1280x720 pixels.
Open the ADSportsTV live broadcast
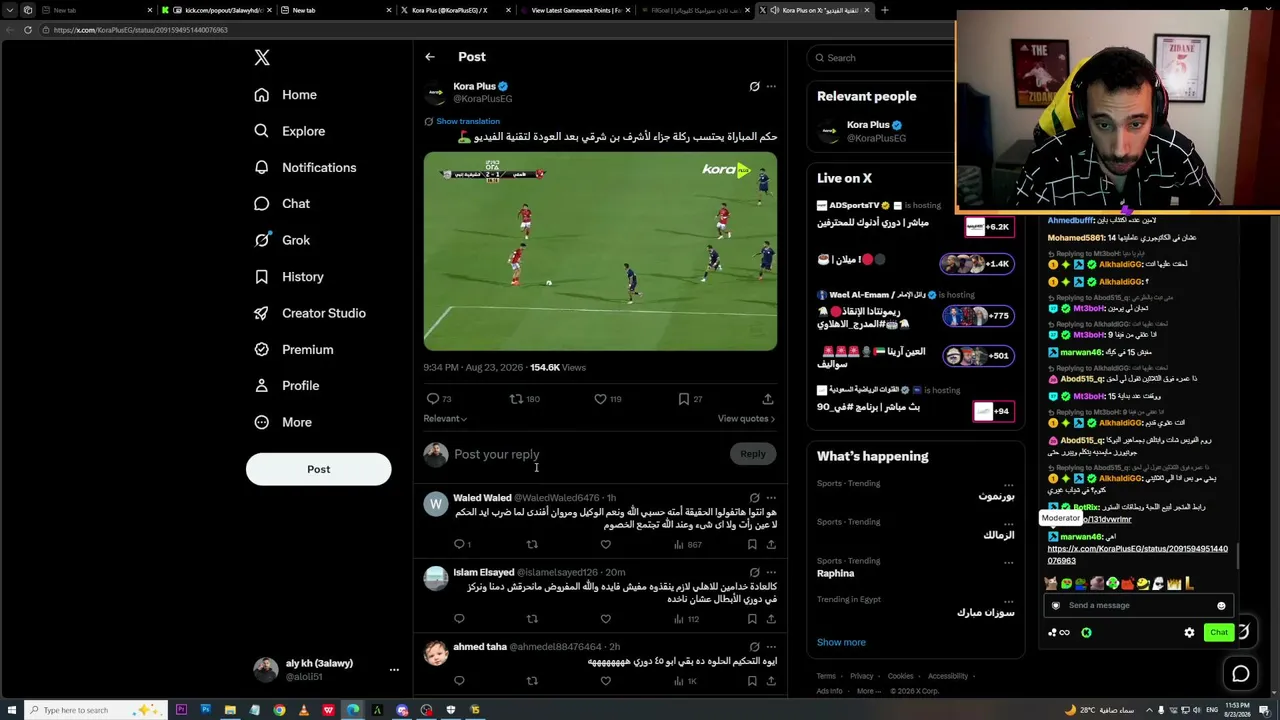pyautogui.click(x=914, y=215)
